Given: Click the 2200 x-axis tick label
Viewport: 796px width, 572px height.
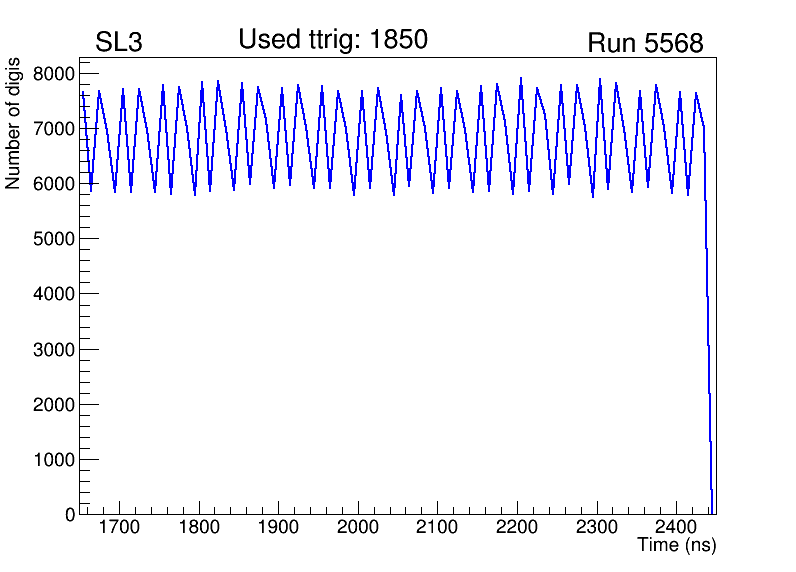Looking at the screenshot, I should point(517,528).
